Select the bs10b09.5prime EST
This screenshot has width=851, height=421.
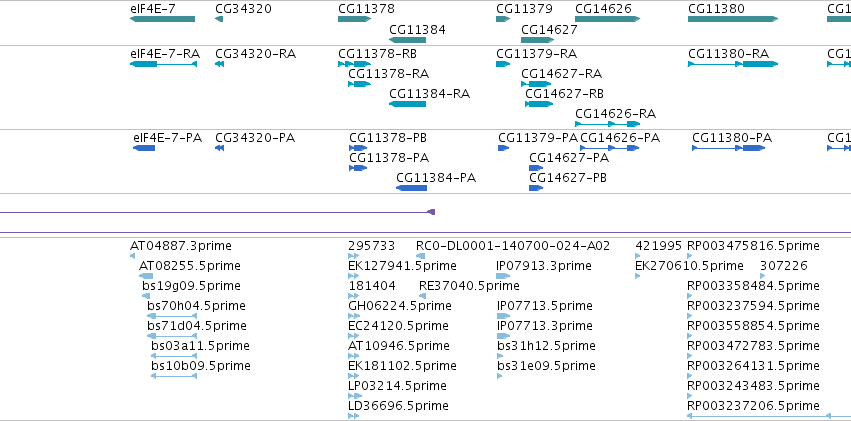tap(174, 376)
